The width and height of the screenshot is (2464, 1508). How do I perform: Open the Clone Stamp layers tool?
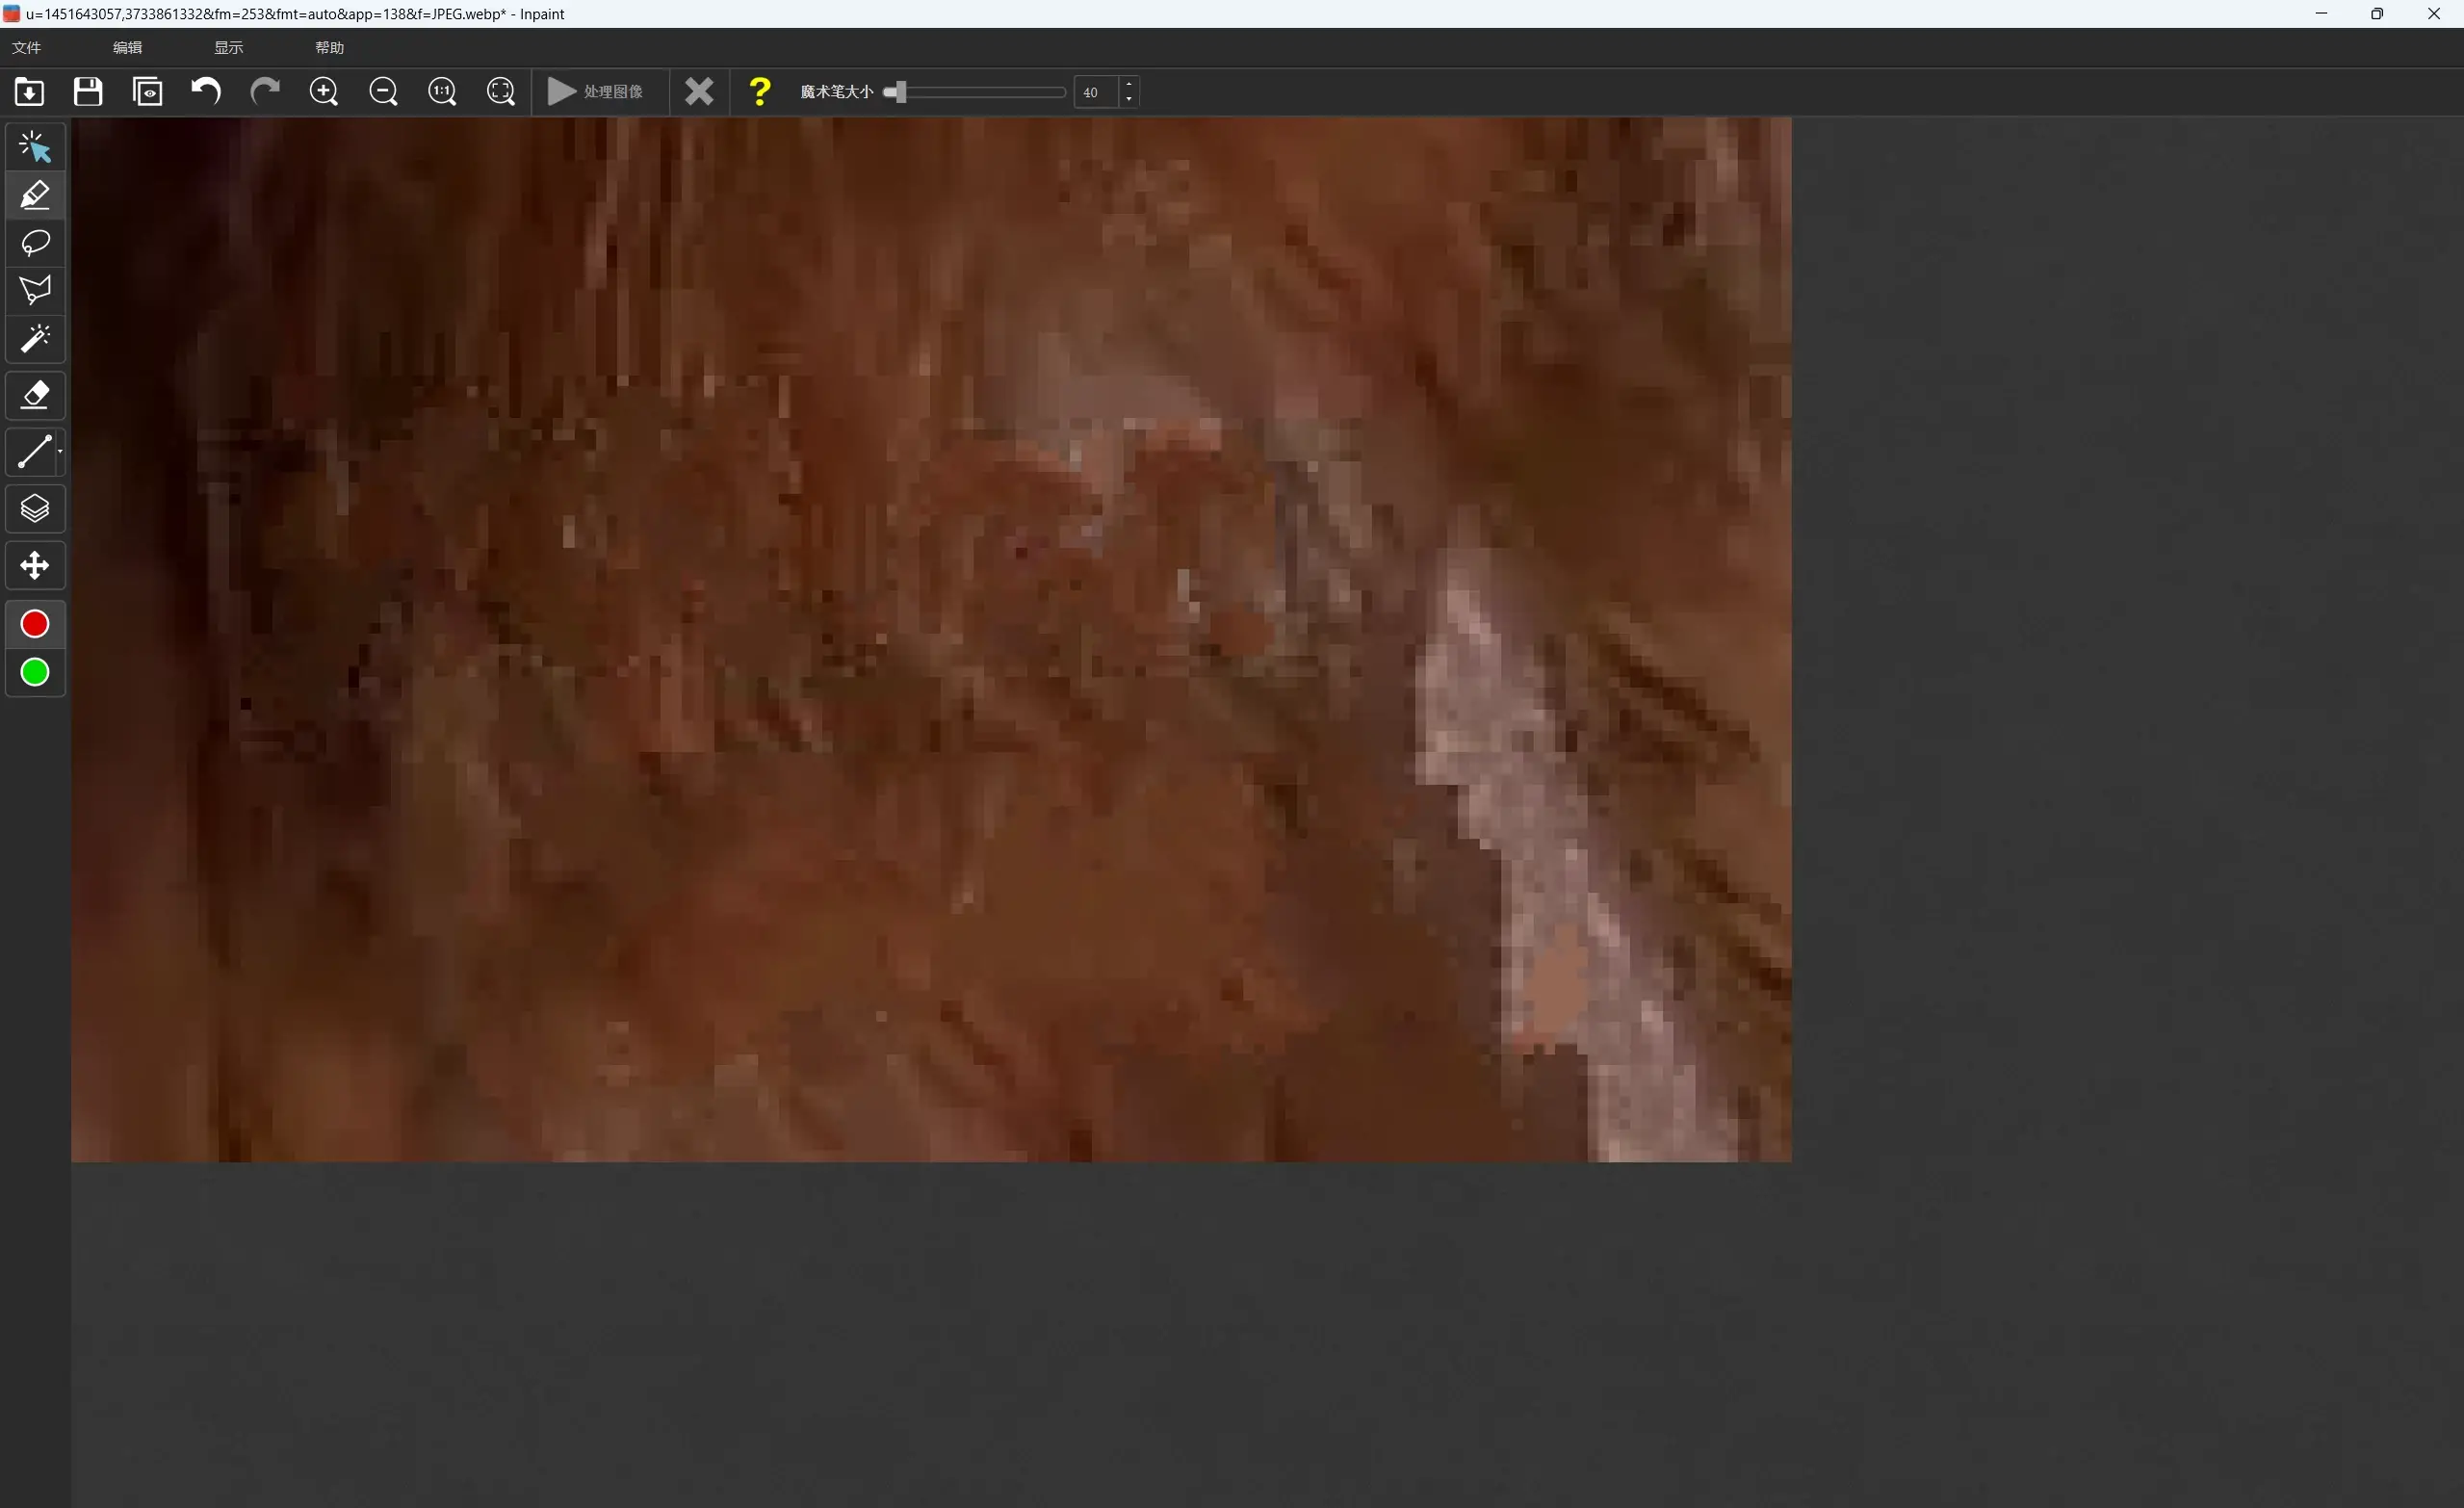coord(34,508)
